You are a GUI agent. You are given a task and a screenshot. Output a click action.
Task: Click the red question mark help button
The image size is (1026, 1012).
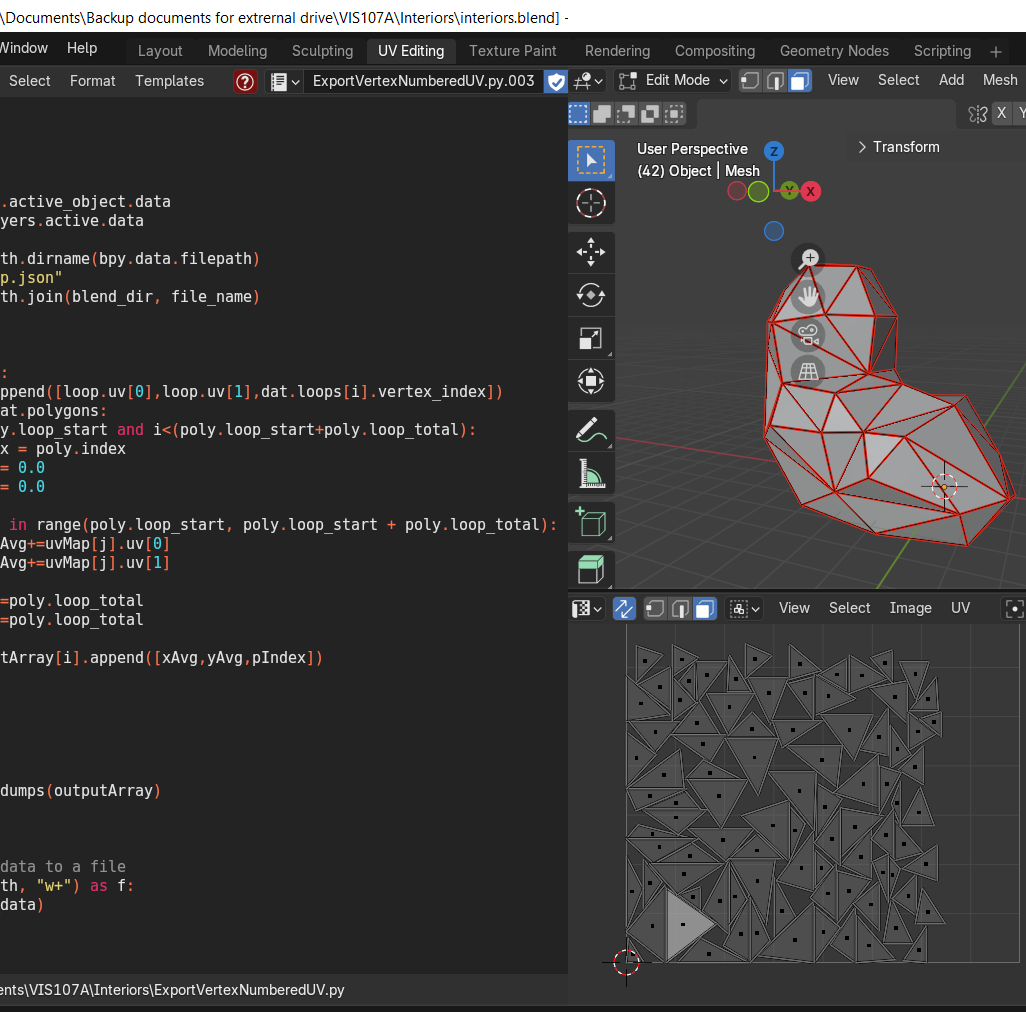(x=245, y=81)
